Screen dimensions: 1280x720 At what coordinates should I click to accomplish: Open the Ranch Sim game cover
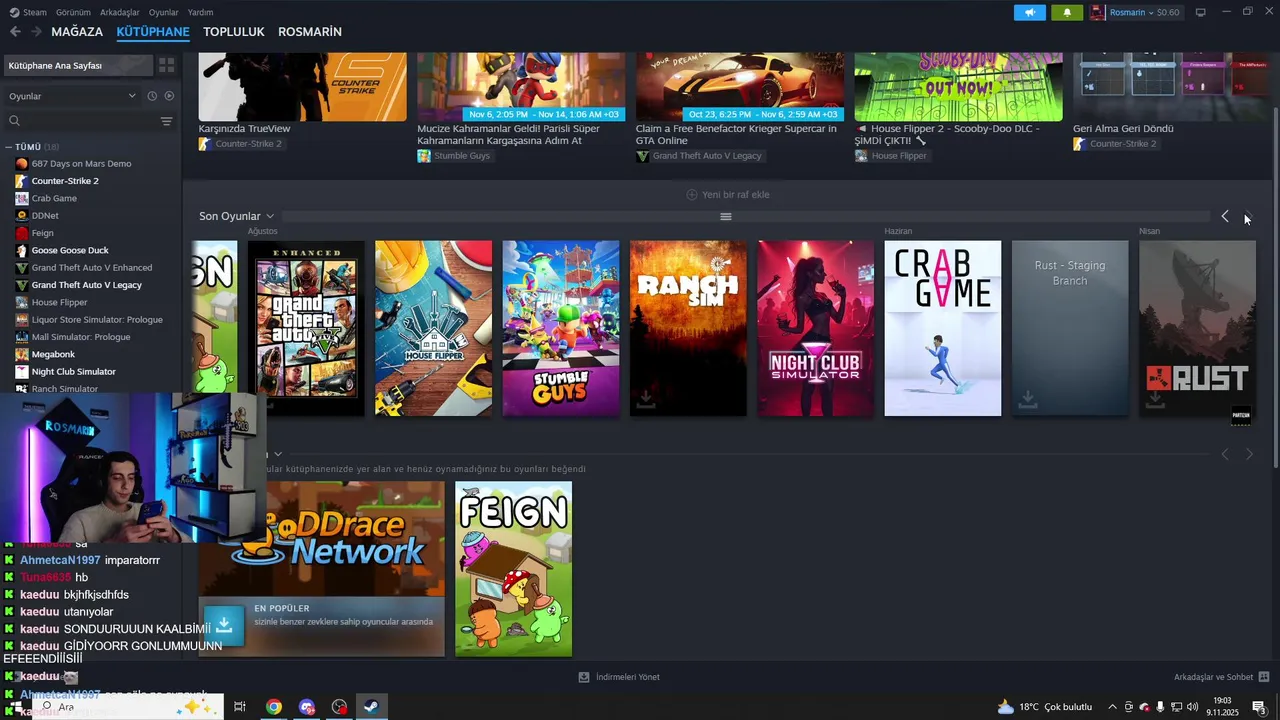[688, 328]
